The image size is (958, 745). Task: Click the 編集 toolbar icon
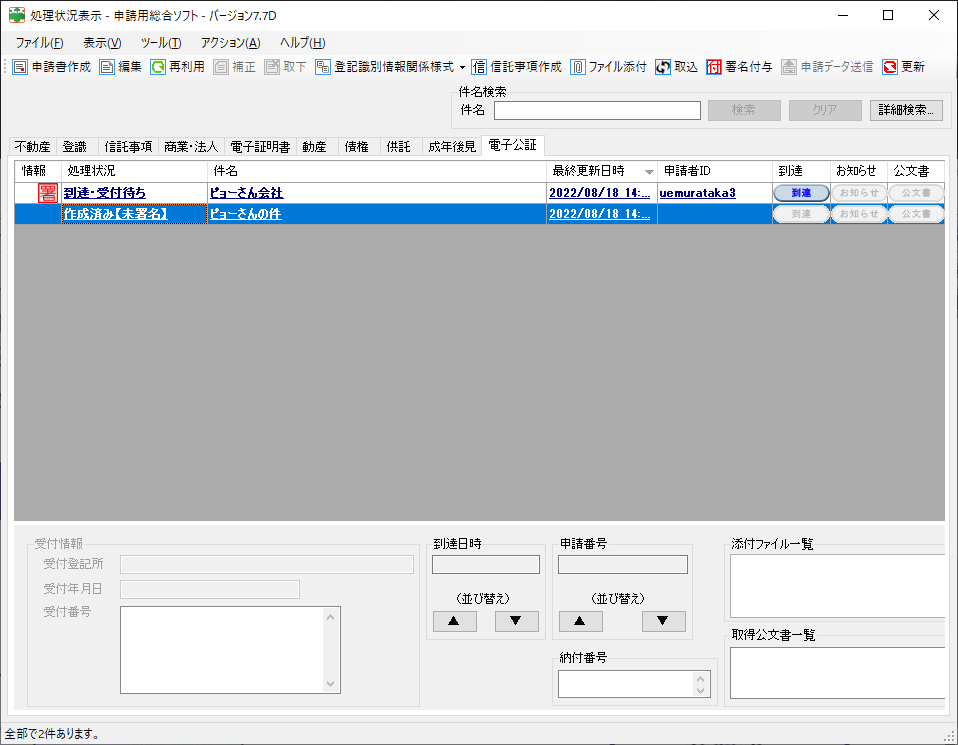click(107, 67)
